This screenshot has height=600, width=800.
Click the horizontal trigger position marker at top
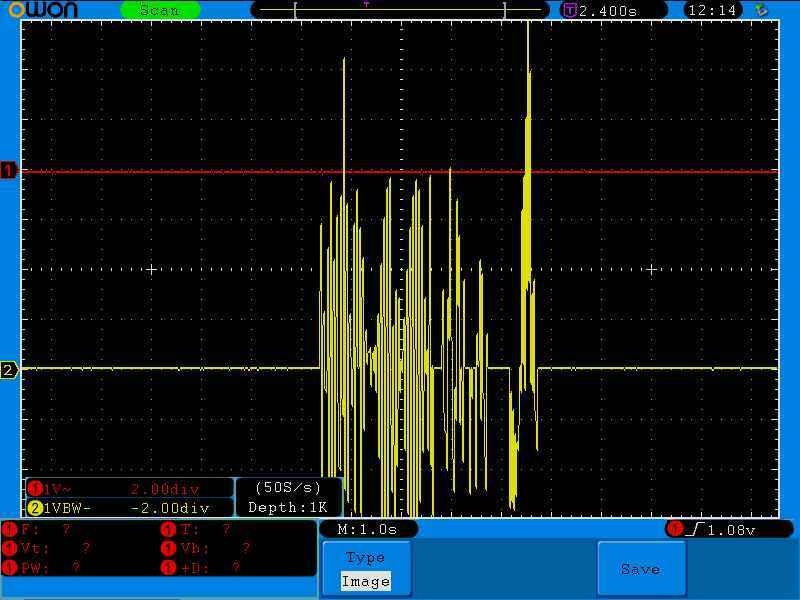pos(366,4)
